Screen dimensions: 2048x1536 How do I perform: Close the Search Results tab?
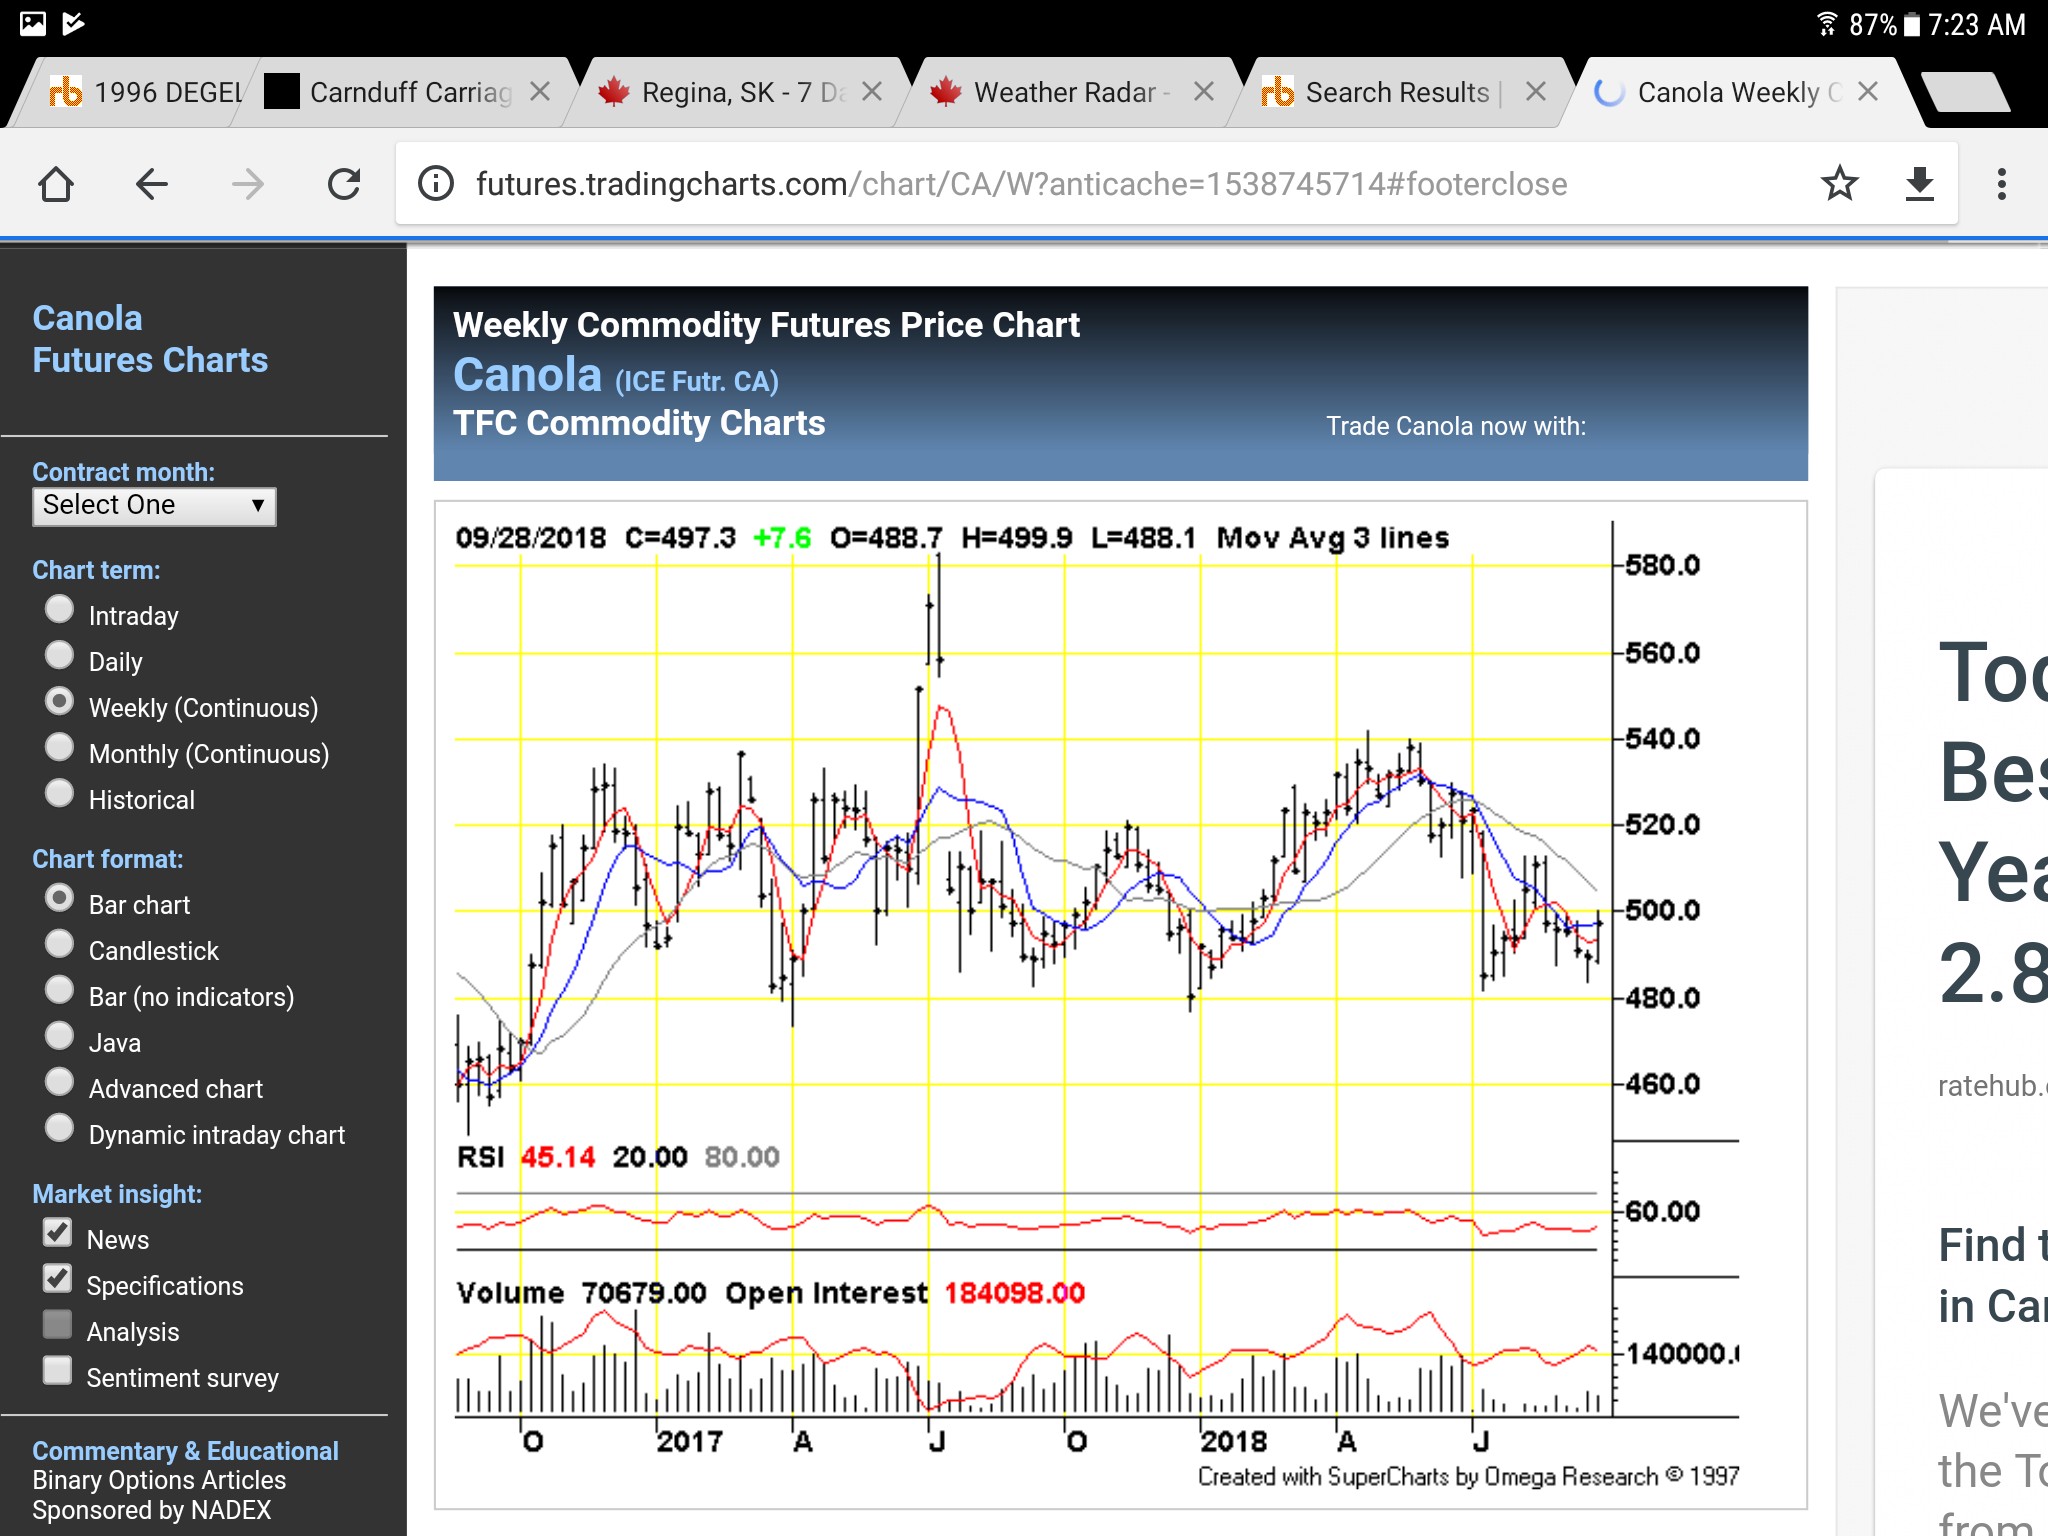[1536, 92]
